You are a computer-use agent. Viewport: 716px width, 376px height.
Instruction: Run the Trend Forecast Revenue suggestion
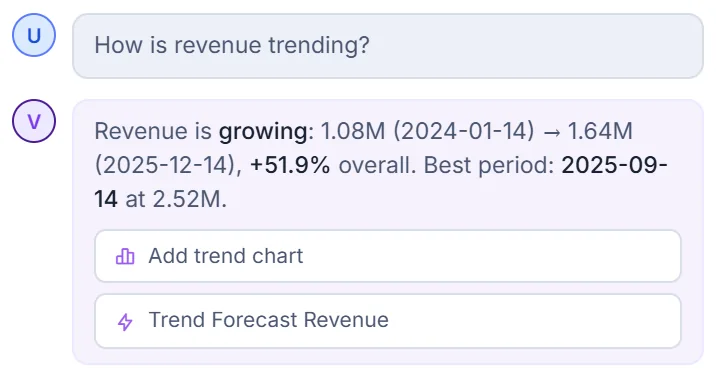tap(388, 321)
